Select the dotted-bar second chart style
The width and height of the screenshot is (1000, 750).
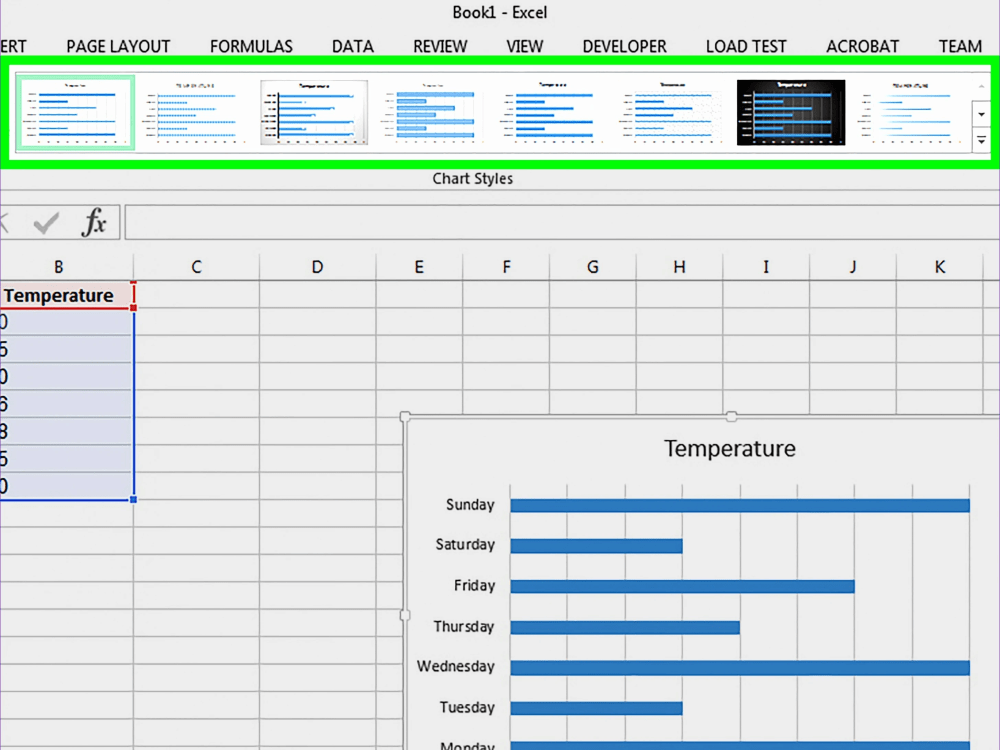[195, 112]
